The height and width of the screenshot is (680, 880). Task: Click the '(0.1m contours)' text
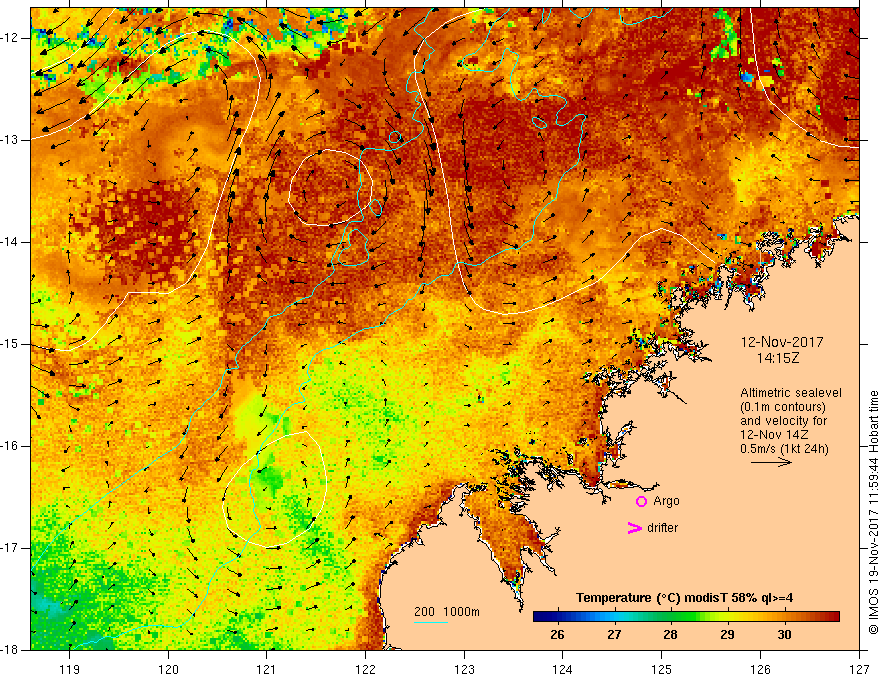782,407
